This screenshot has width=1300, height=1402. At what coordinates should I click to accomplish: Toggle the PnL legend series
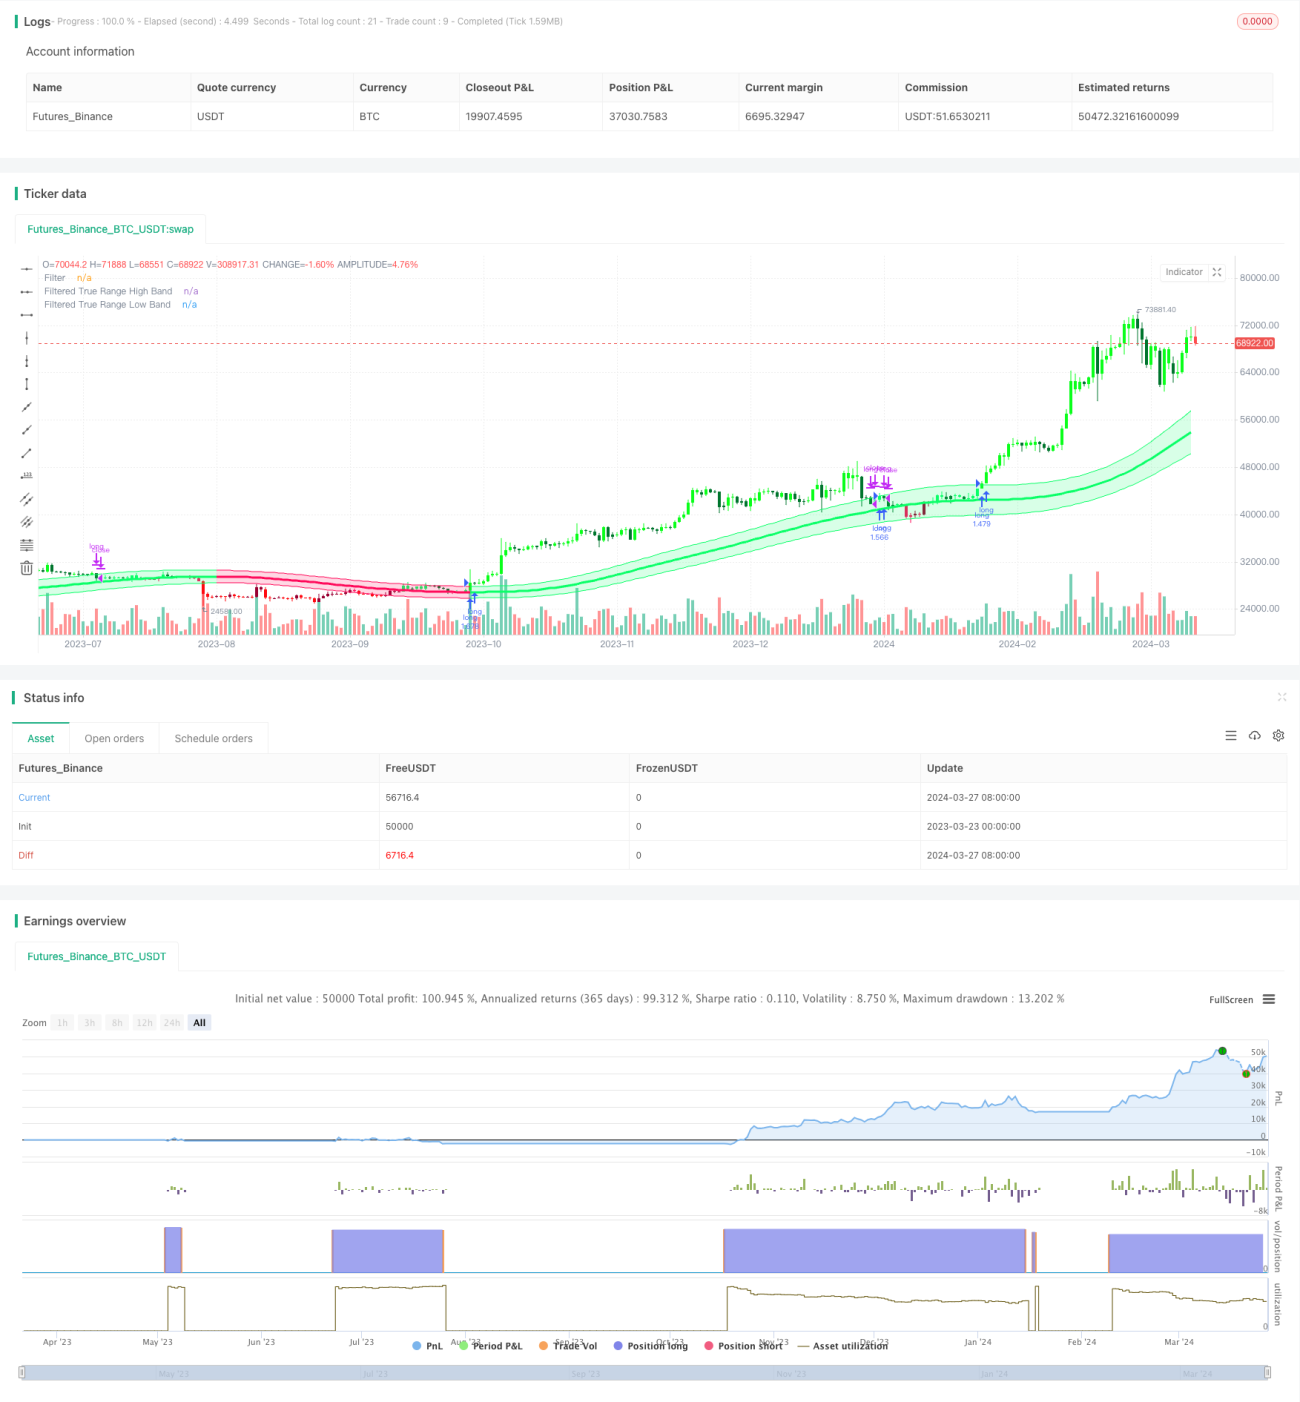[427, 1346]
